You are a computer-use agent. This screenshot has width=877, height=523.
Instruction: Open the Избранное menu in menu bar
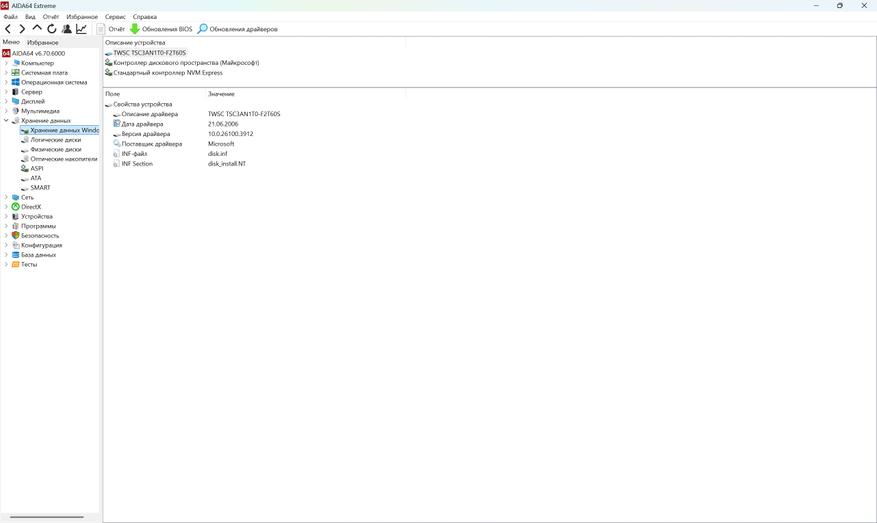click(82, 17)
